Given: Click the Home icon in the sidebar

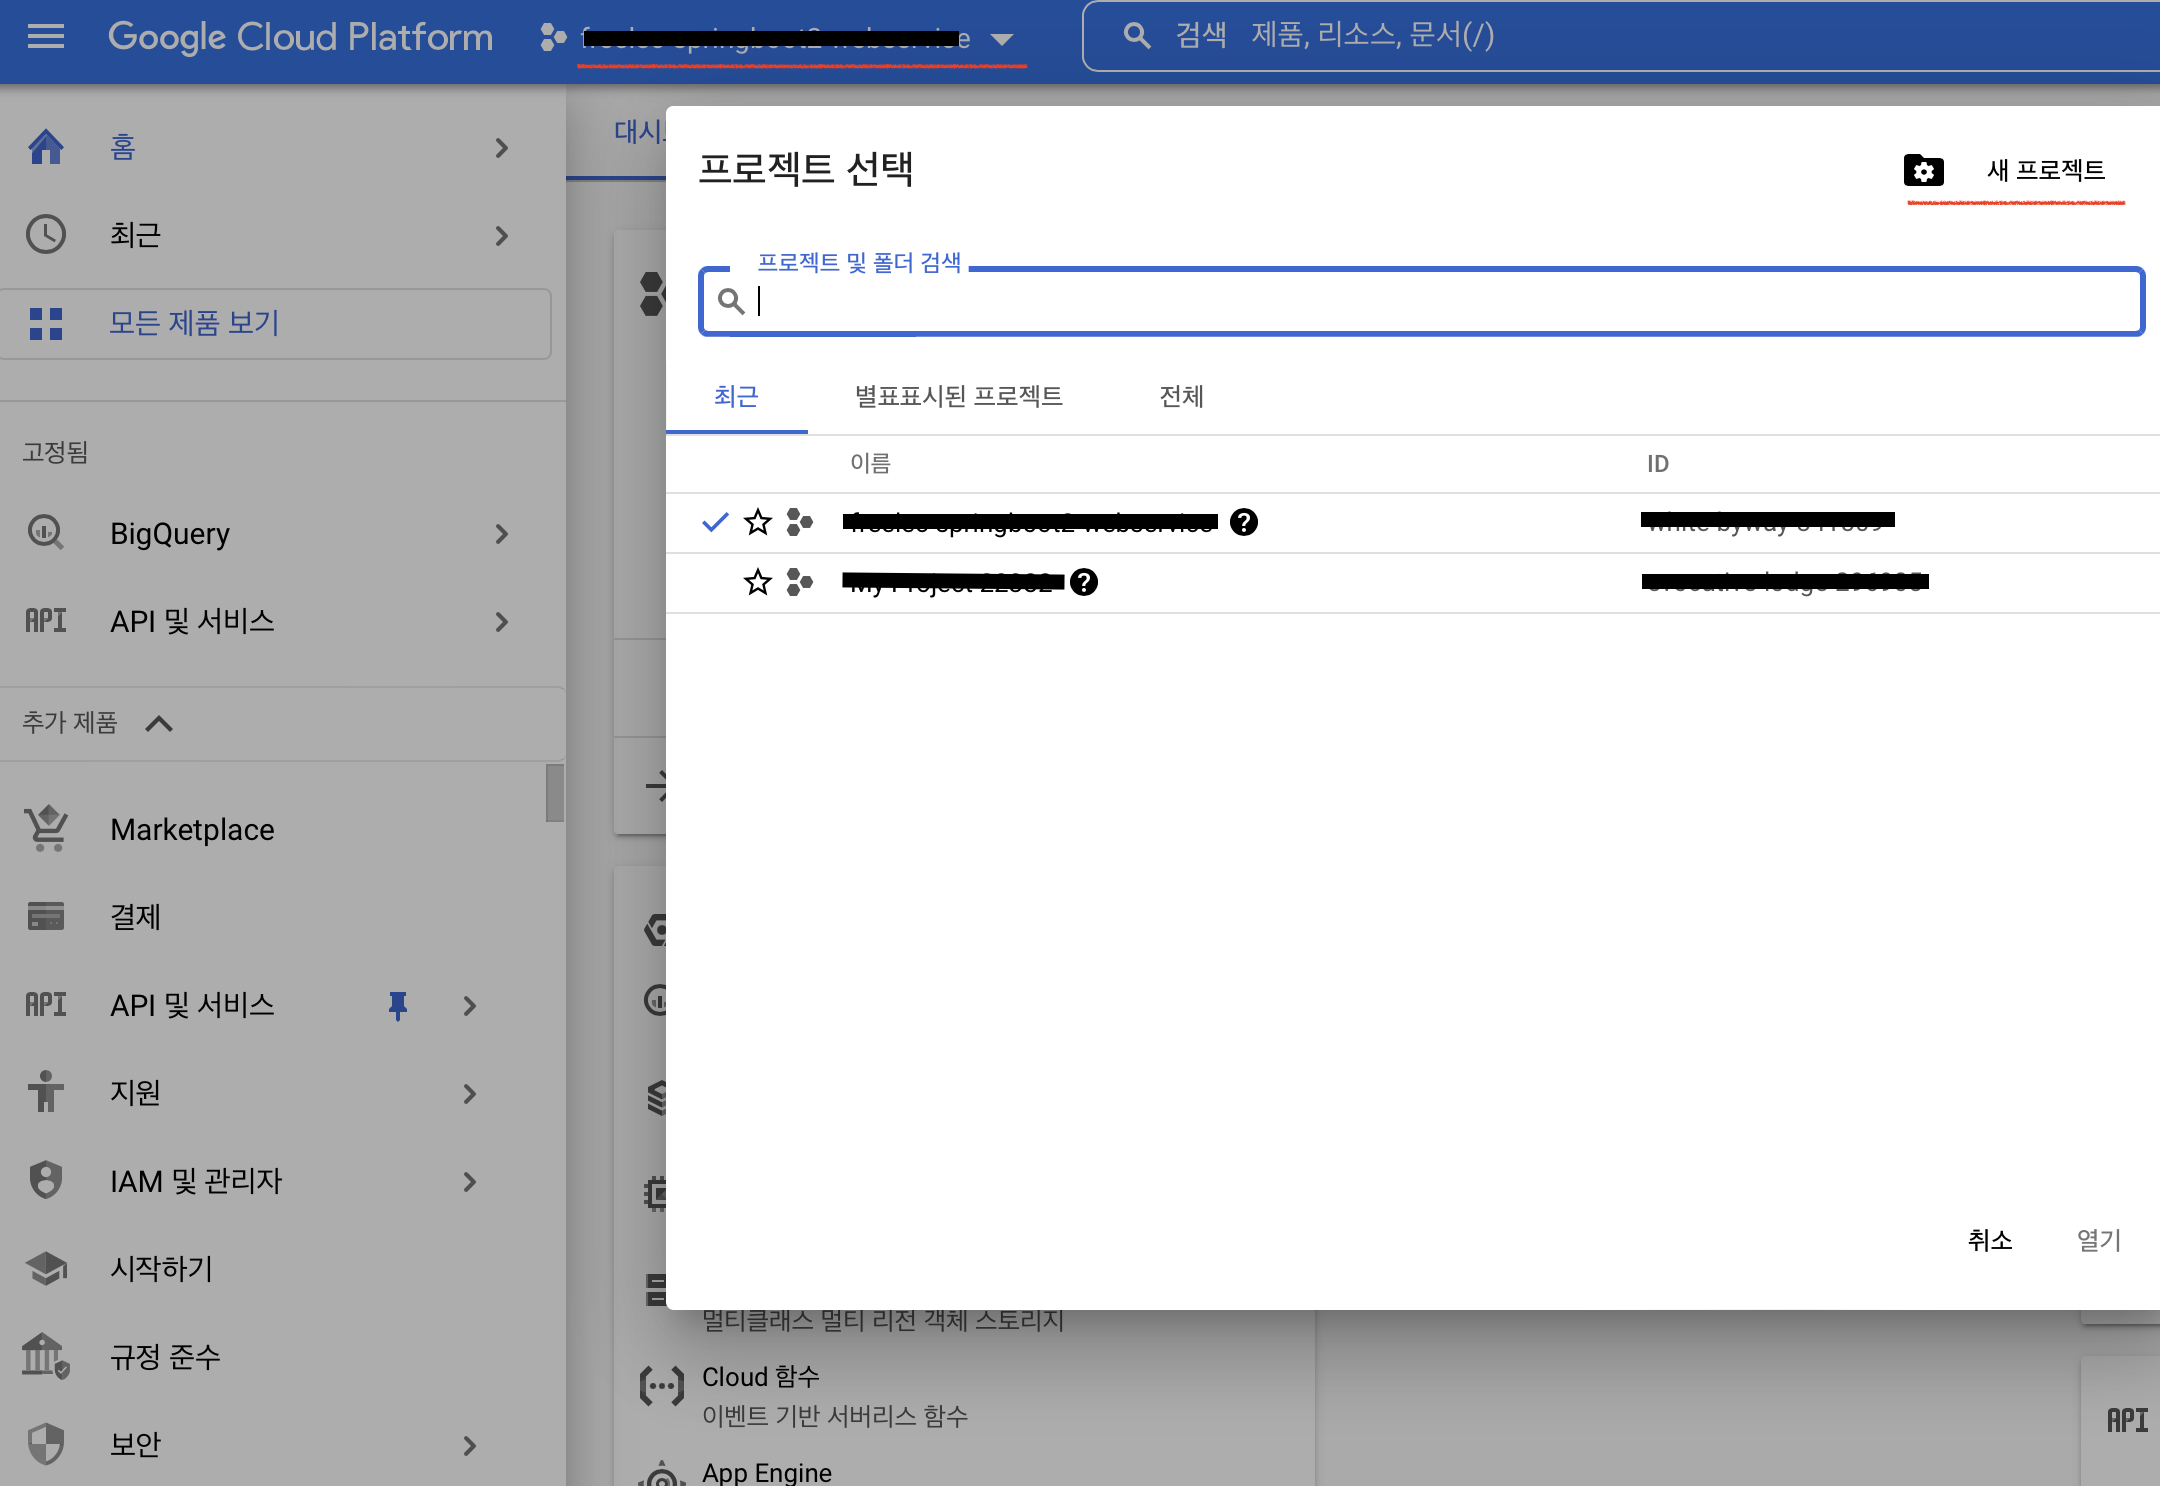Looking at the screenshot, I should pyautogui.click(x=46, y=147).
